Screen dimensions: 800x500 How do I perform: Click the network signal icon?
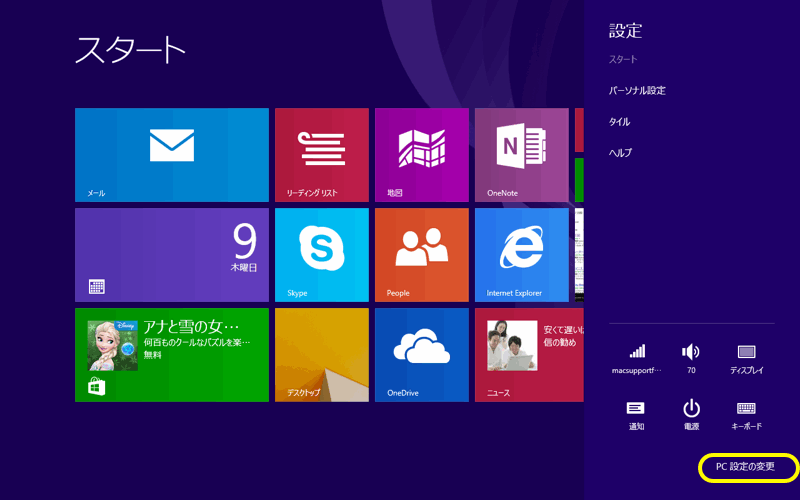637,357
